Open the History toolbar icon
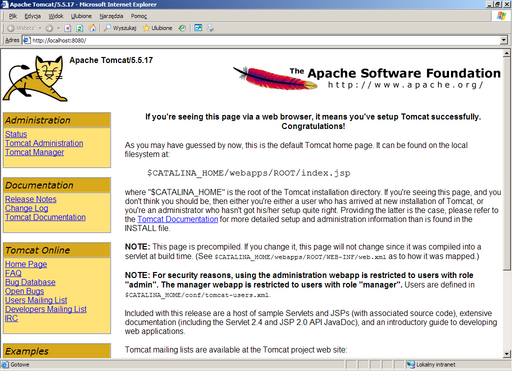The height and width of the screenshot is (371, 512). point(182,28)
